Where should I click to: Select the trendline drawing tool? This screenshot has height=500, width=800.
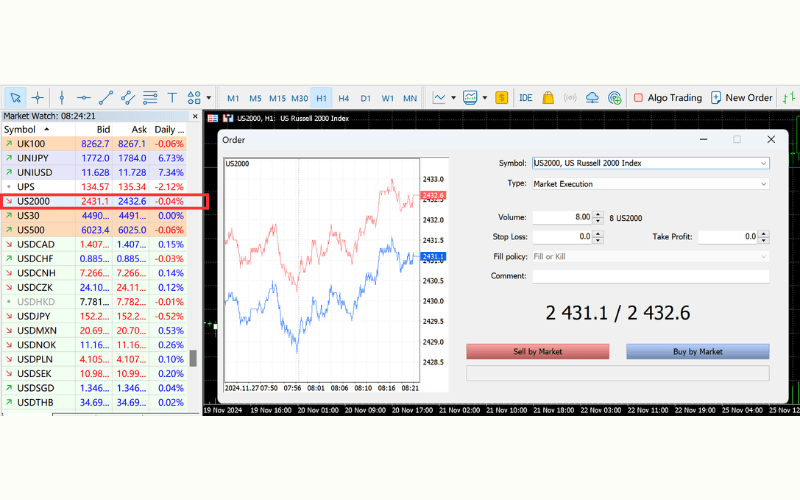(x=106, y=97)
